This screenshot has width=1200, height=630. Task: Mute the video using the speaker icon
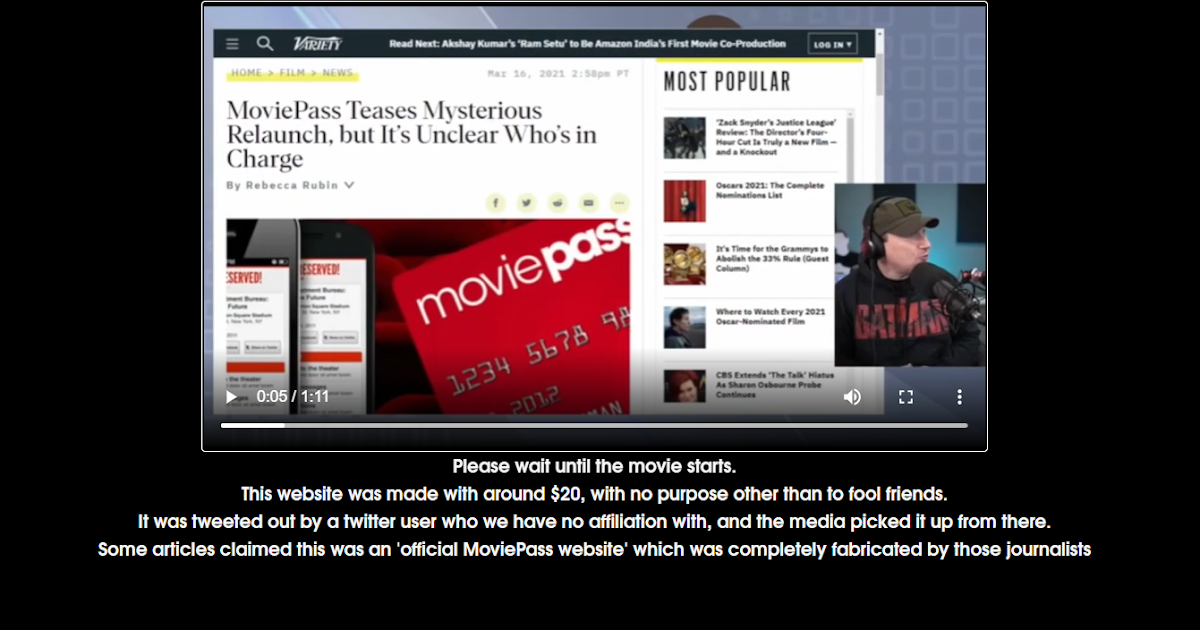(852, 397)
